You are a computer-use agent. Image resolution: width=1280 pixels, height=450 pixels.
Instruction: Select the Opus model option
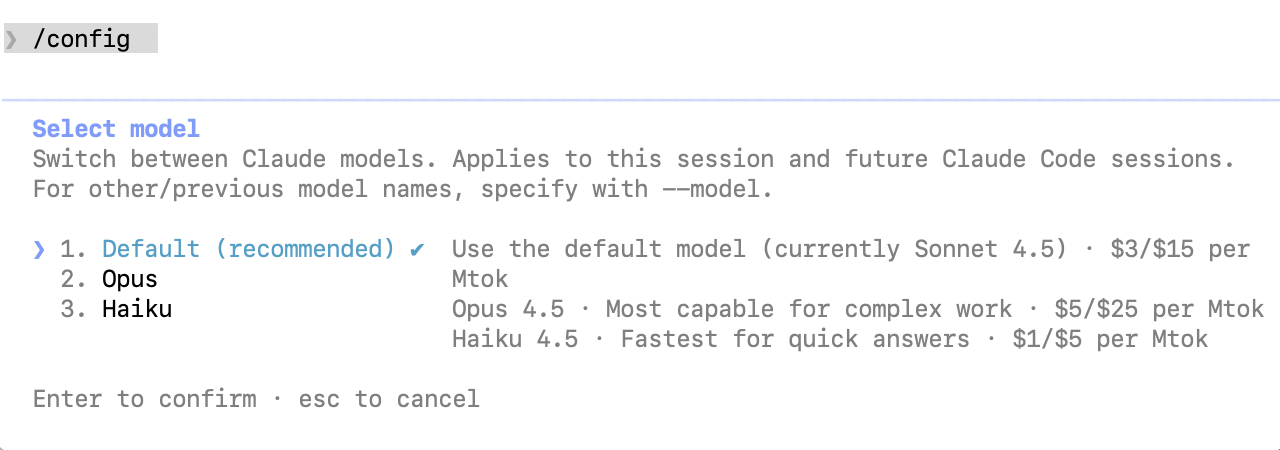(130, 279)
